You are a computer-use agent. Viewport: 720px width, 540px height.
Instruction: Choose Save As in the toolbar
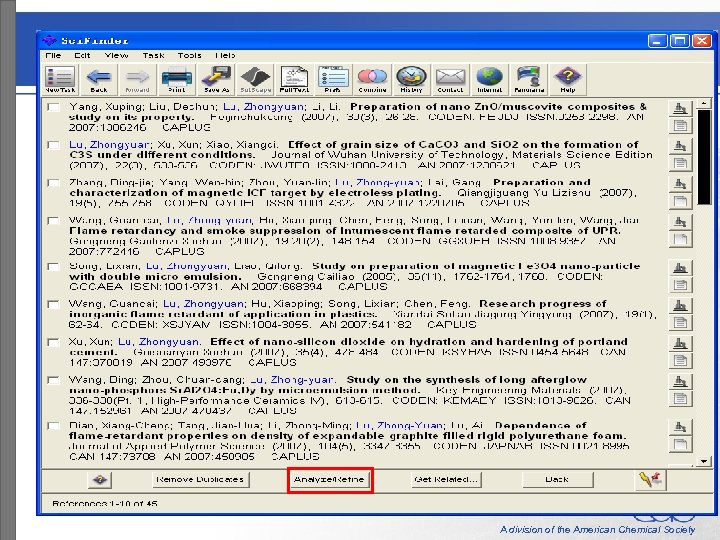[216, 79]
